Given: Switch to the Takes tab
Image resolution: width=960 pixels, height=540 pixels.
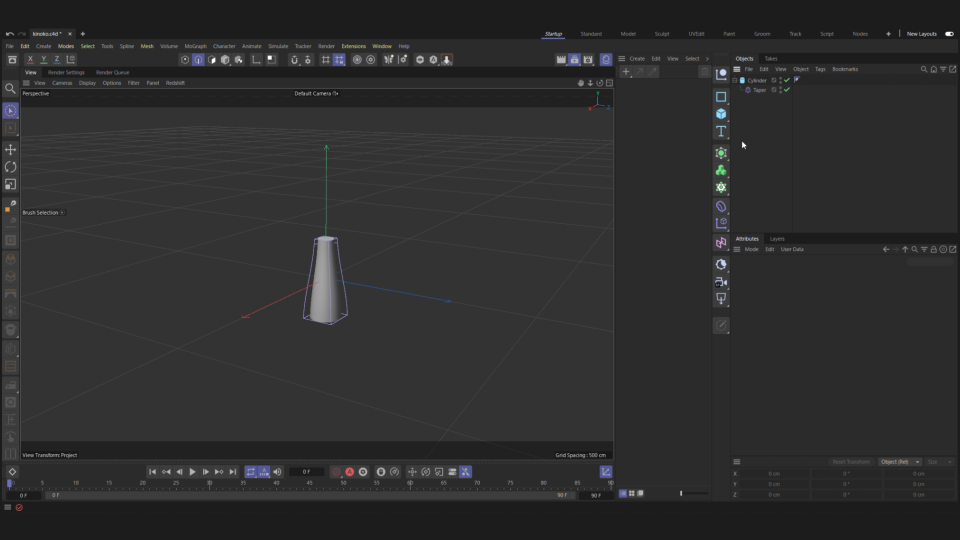Looking at the screenshot, I should (771, 59).
